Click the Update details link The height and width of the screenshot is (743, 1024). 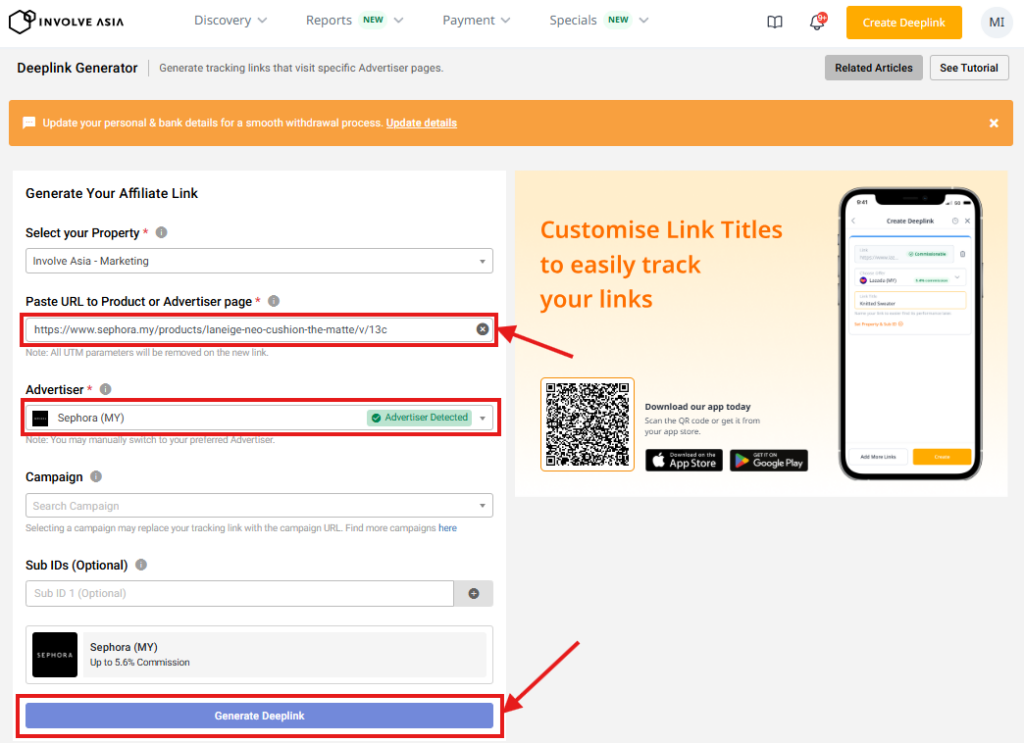point(421,123)
